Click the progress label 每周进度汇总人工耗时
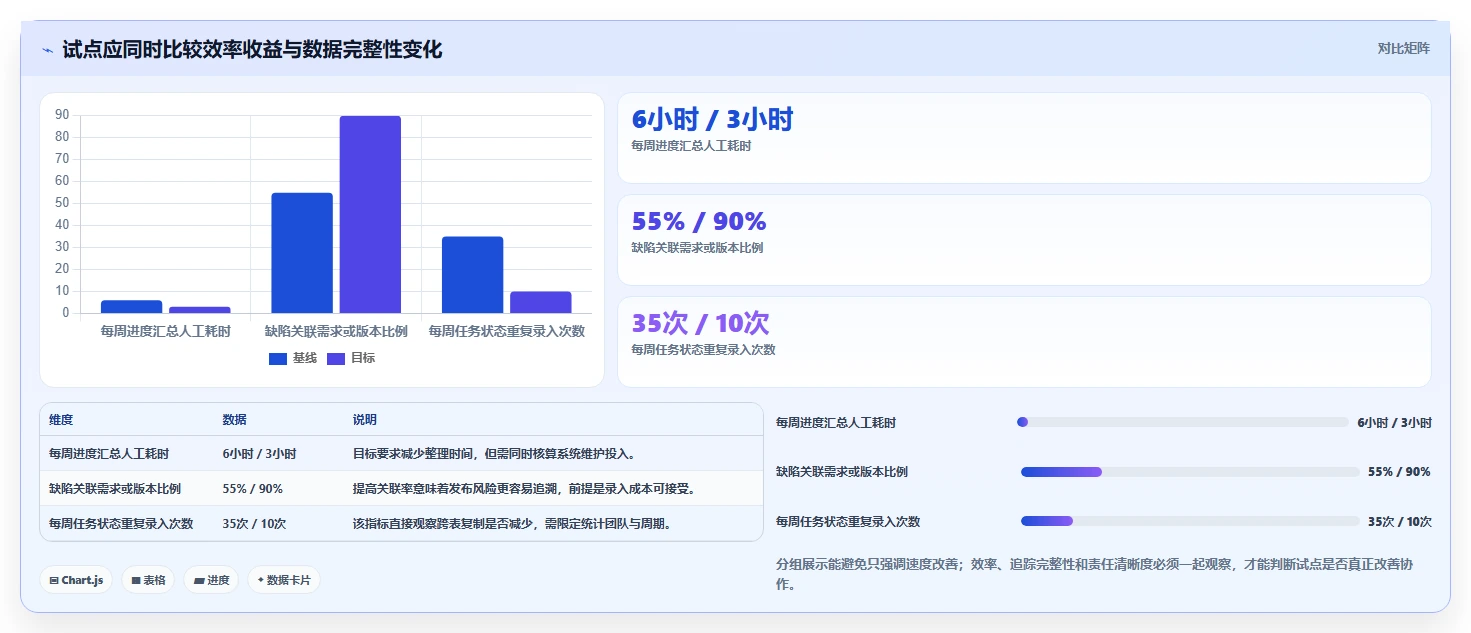 (x=836, y=423)
